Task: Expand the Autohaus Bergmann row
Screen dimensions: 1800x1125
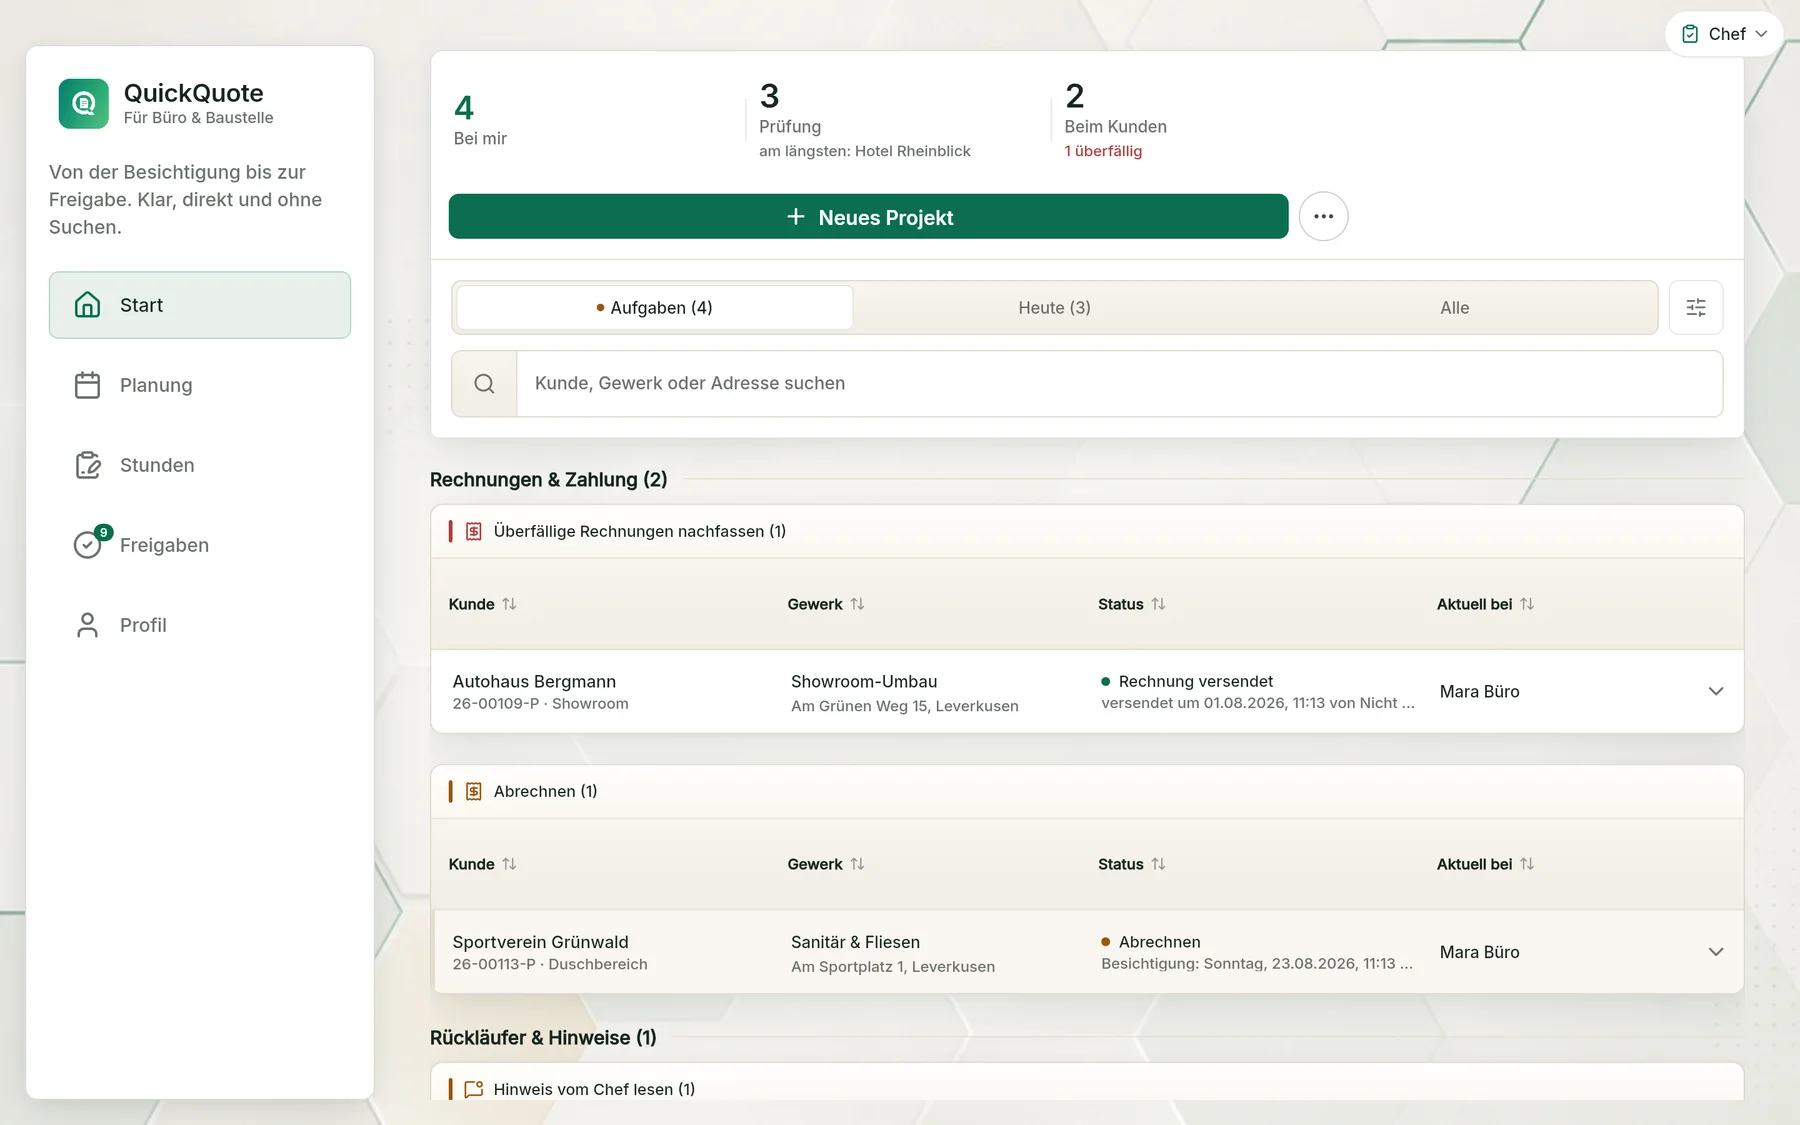Action: pyautogui.click(x=1716, y=691)
